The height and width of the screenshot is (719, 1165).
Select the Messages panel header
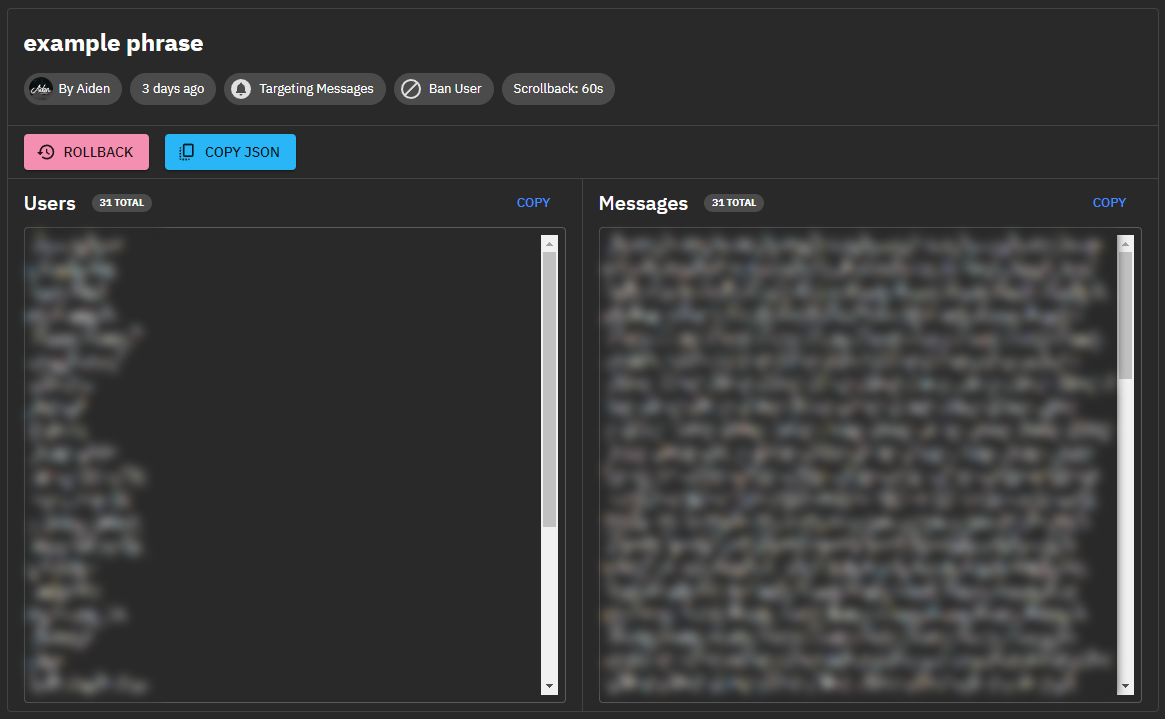pyautogui.click(x=643, y=202)
